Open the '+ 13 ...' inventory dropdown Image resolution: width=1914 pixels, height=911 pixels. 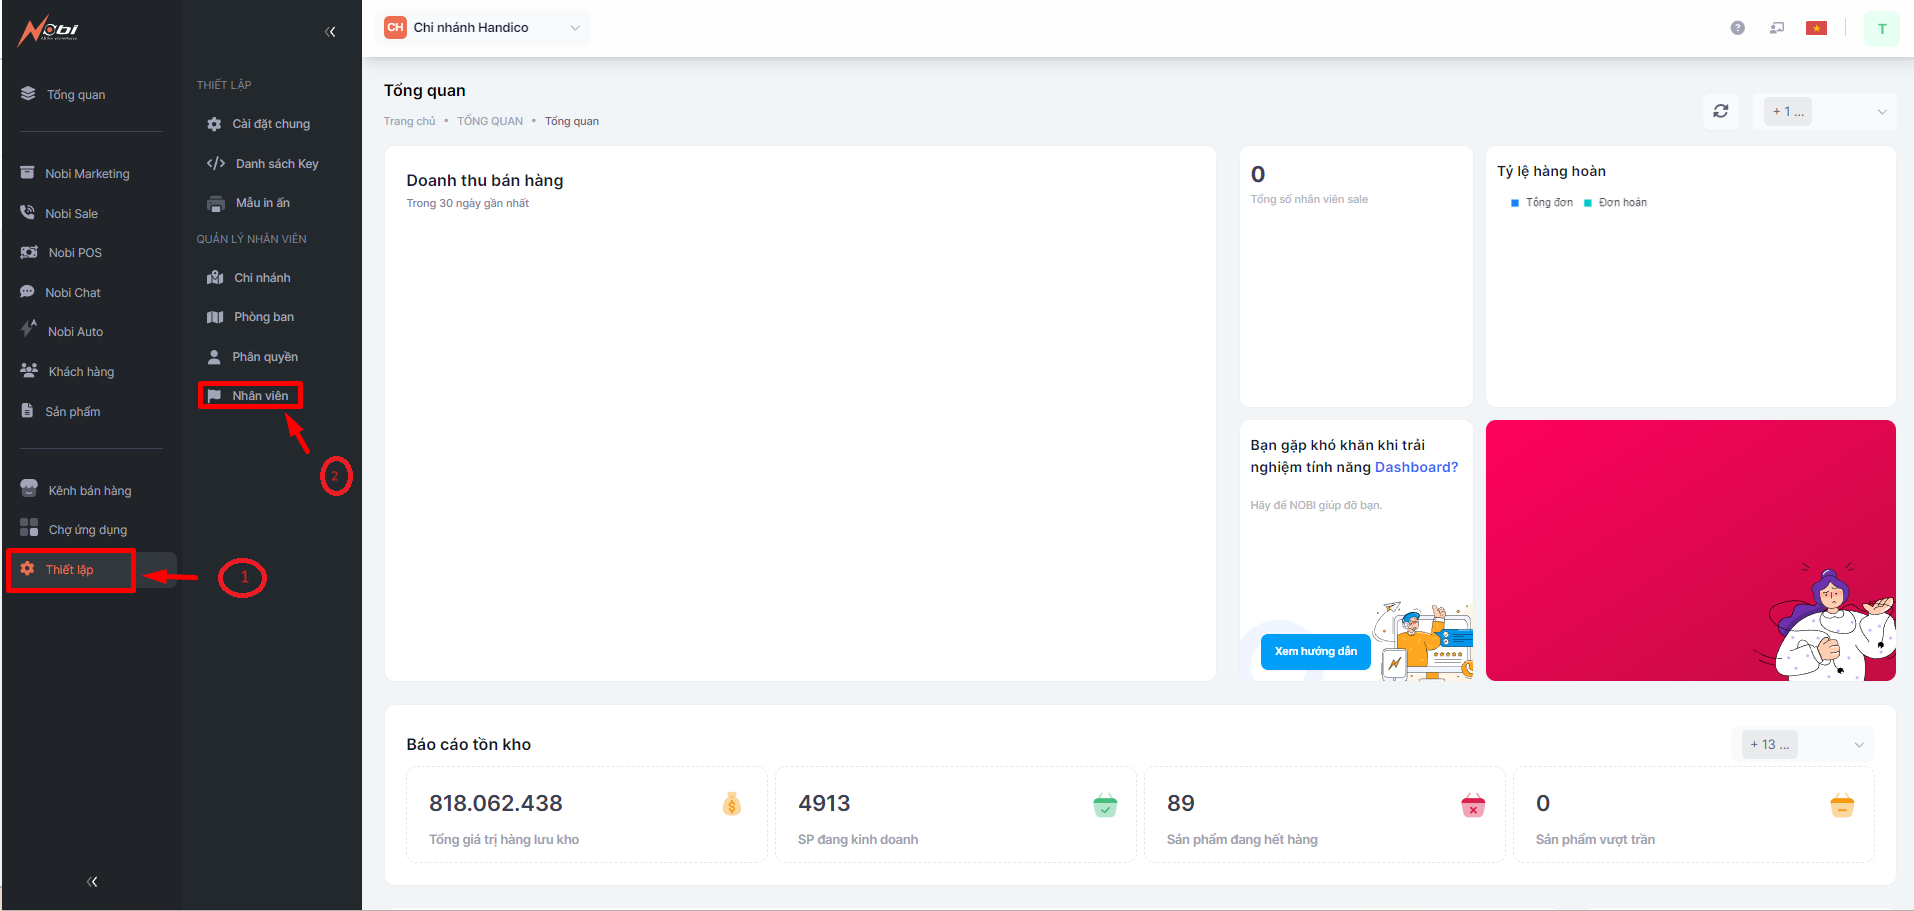point(1802,744)
